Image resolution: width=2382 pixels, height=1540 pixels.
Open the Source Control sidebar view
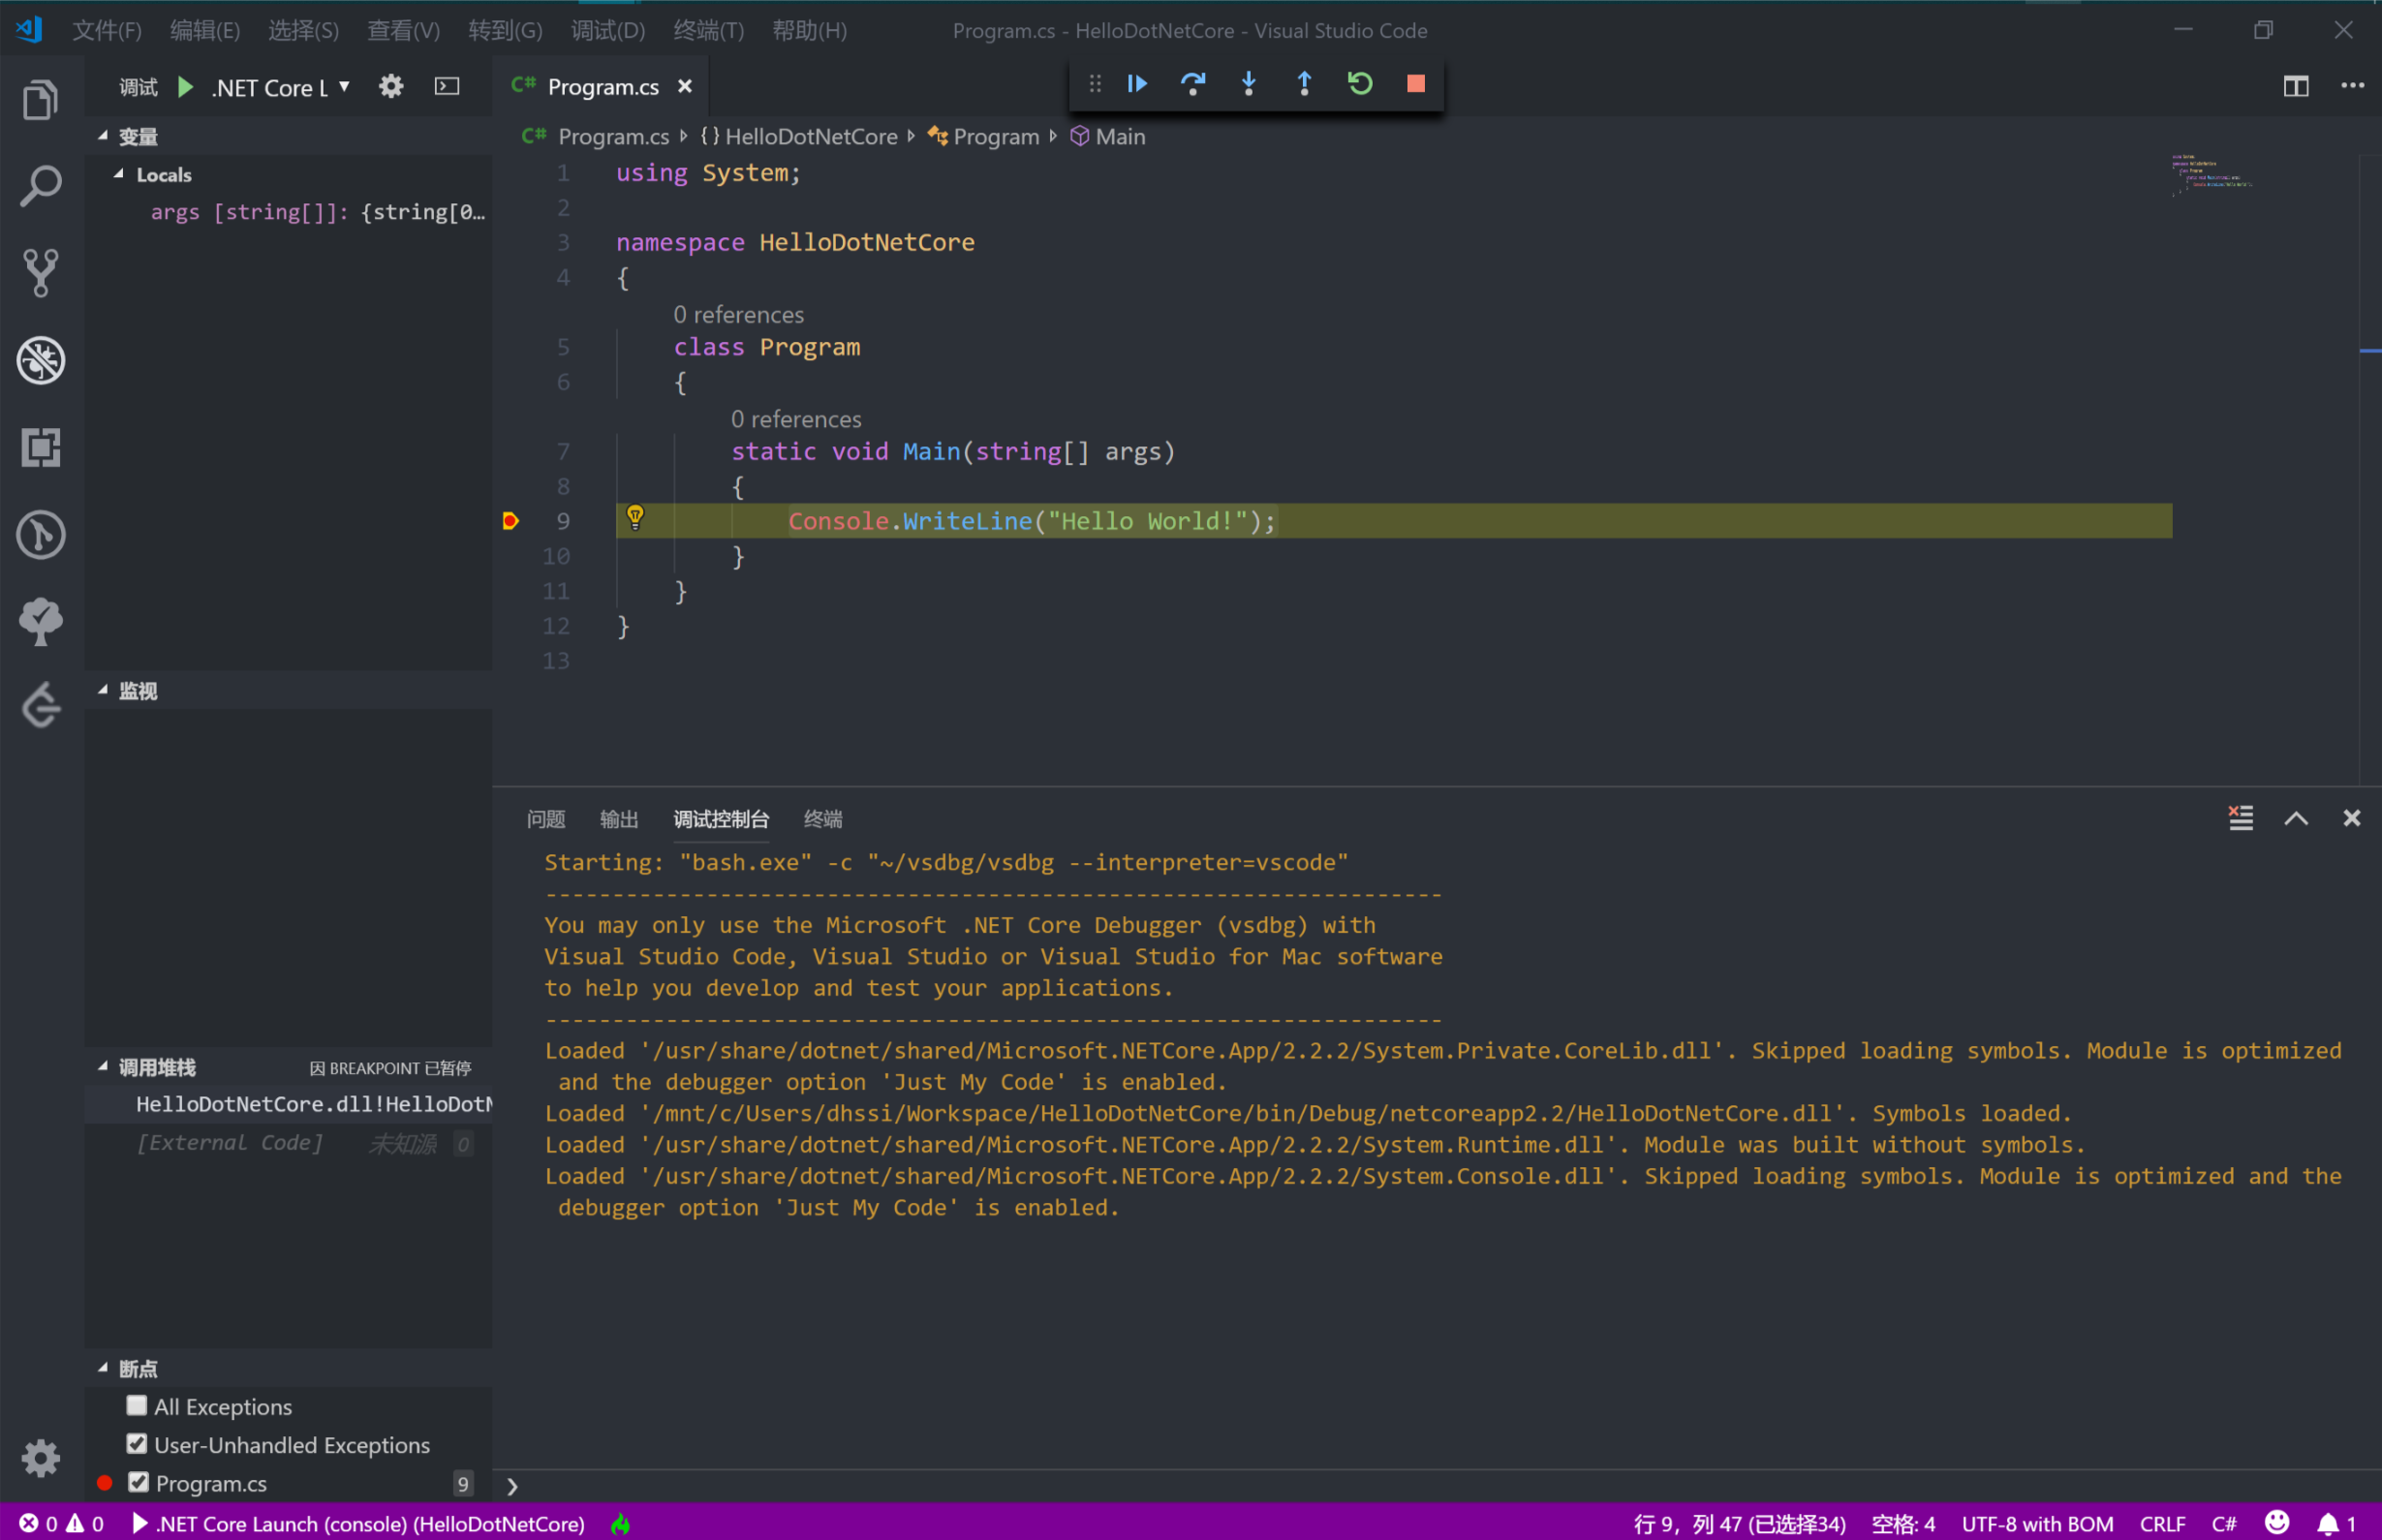pos(40,272)
